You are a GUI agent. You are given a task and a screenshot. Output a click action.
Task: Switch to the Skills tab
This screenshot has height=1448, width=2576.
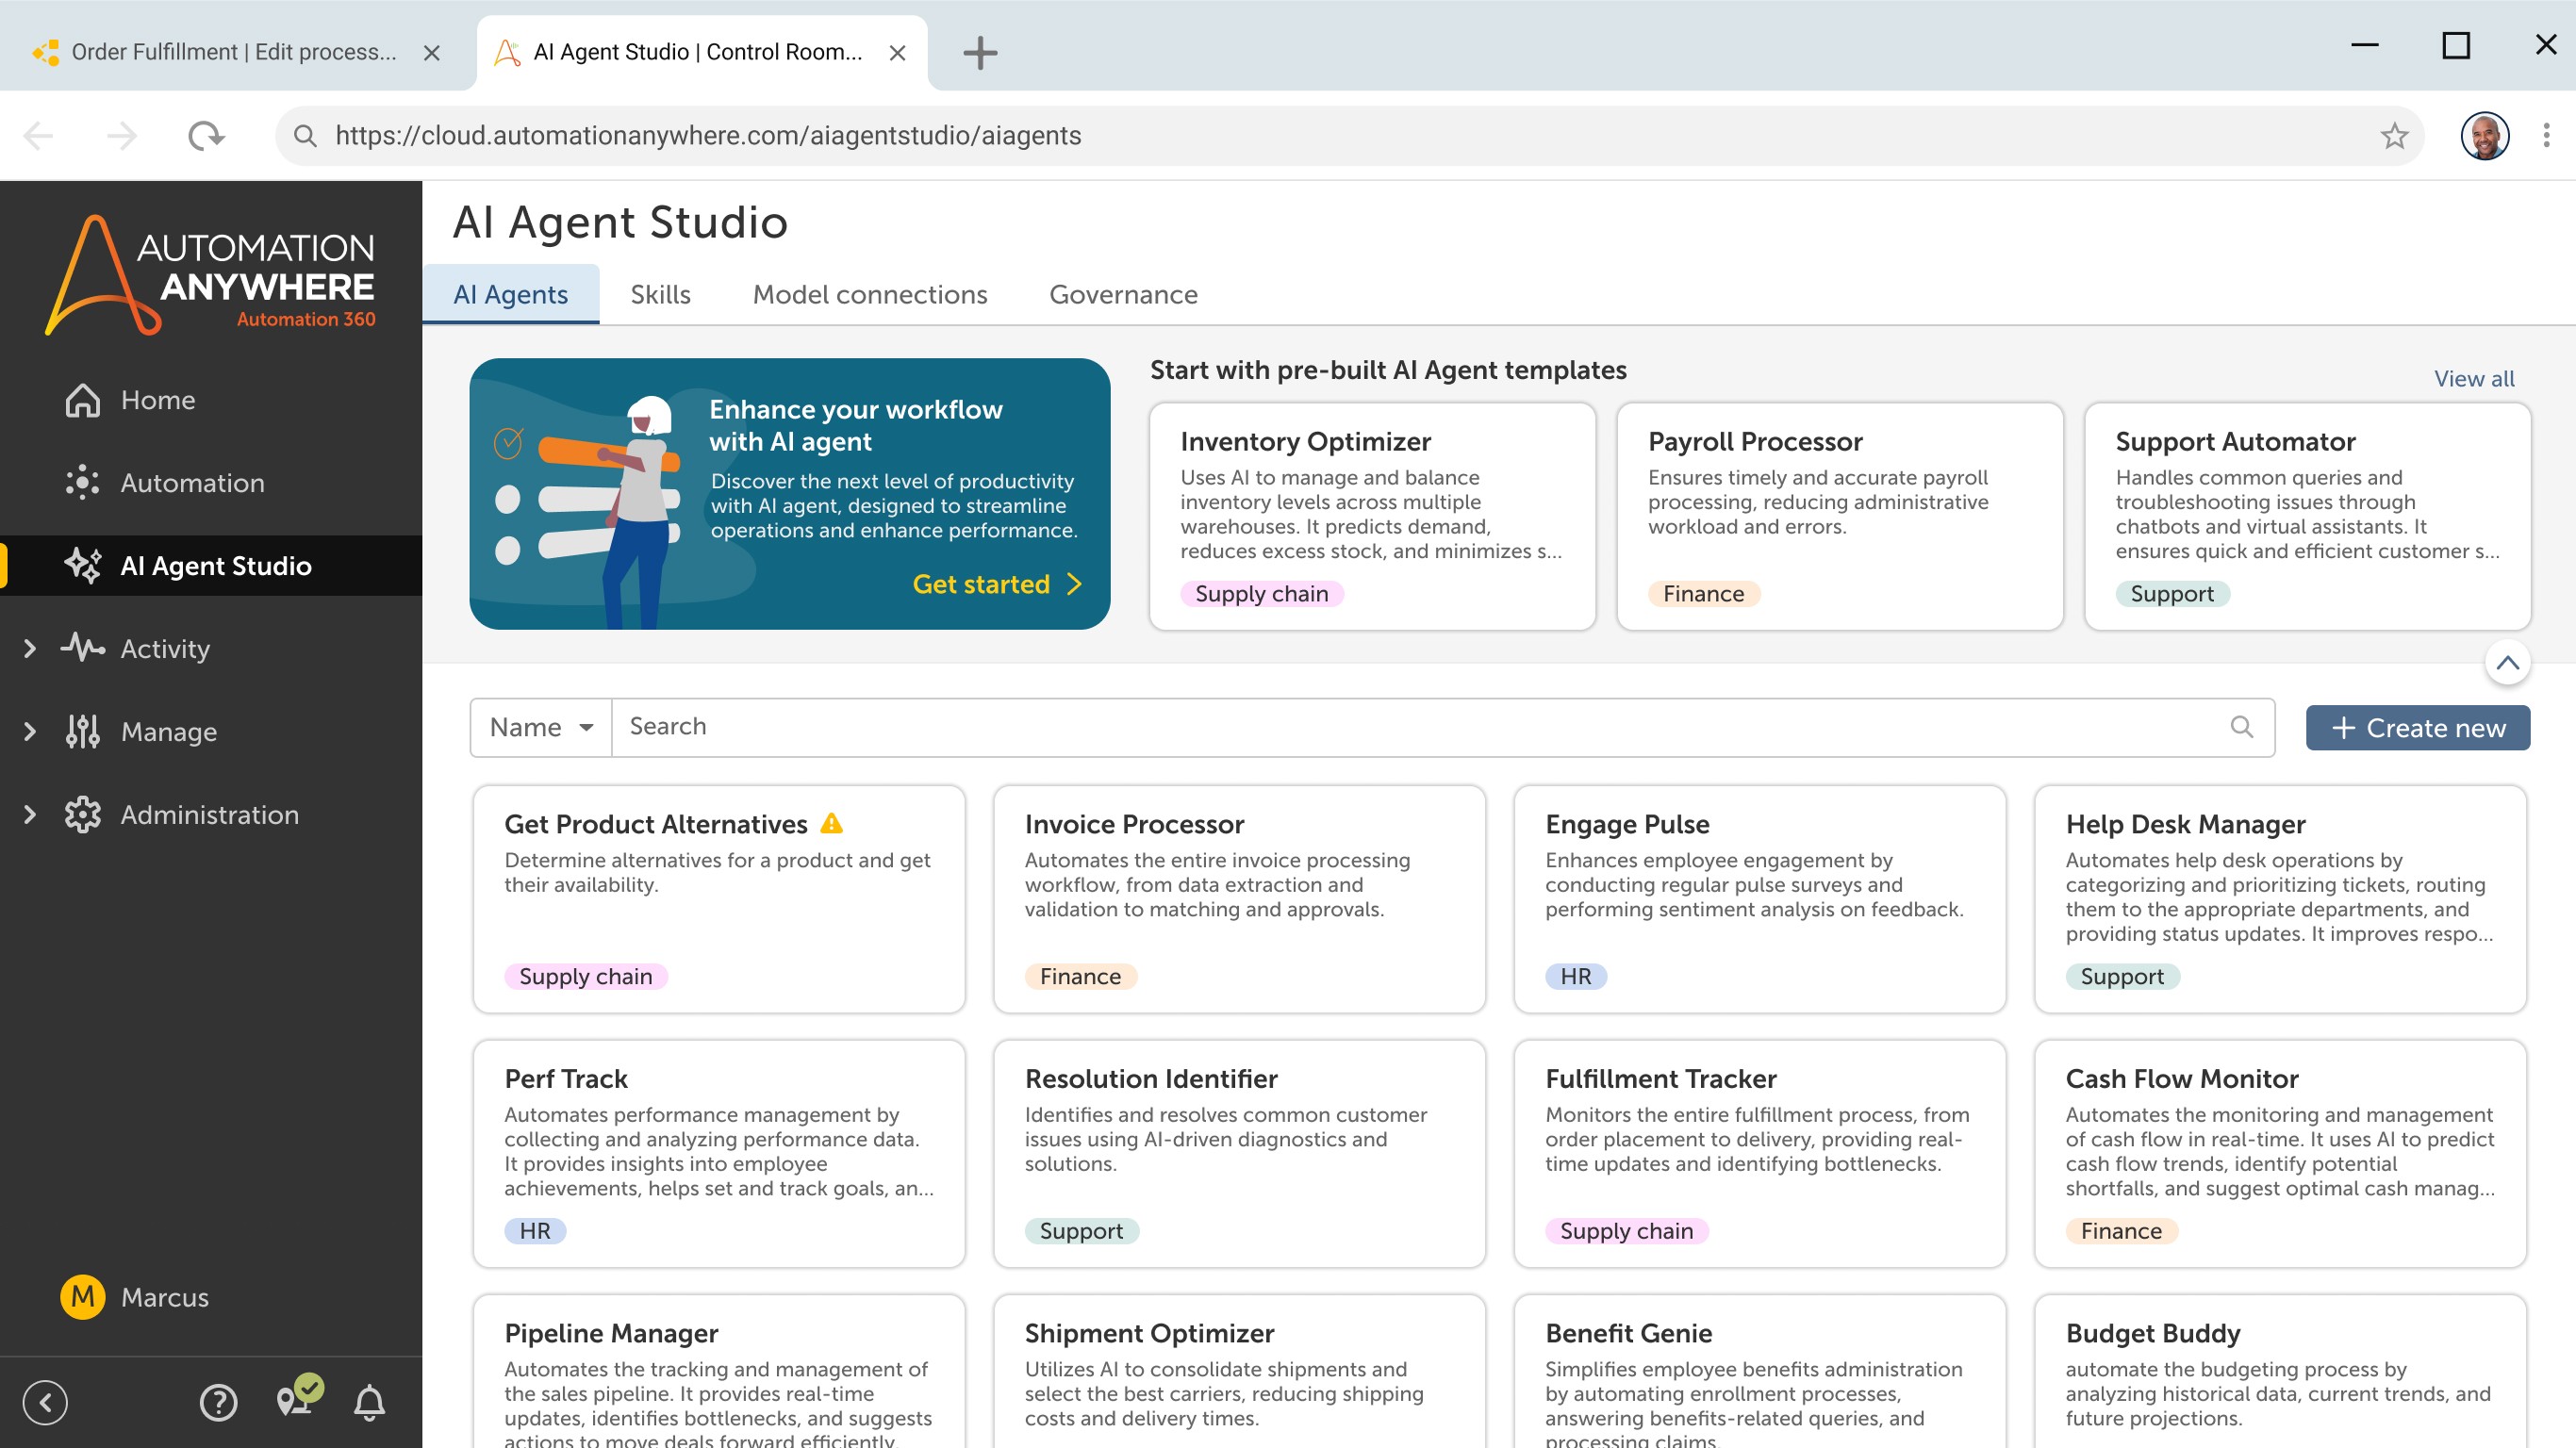tap(660, 295)
